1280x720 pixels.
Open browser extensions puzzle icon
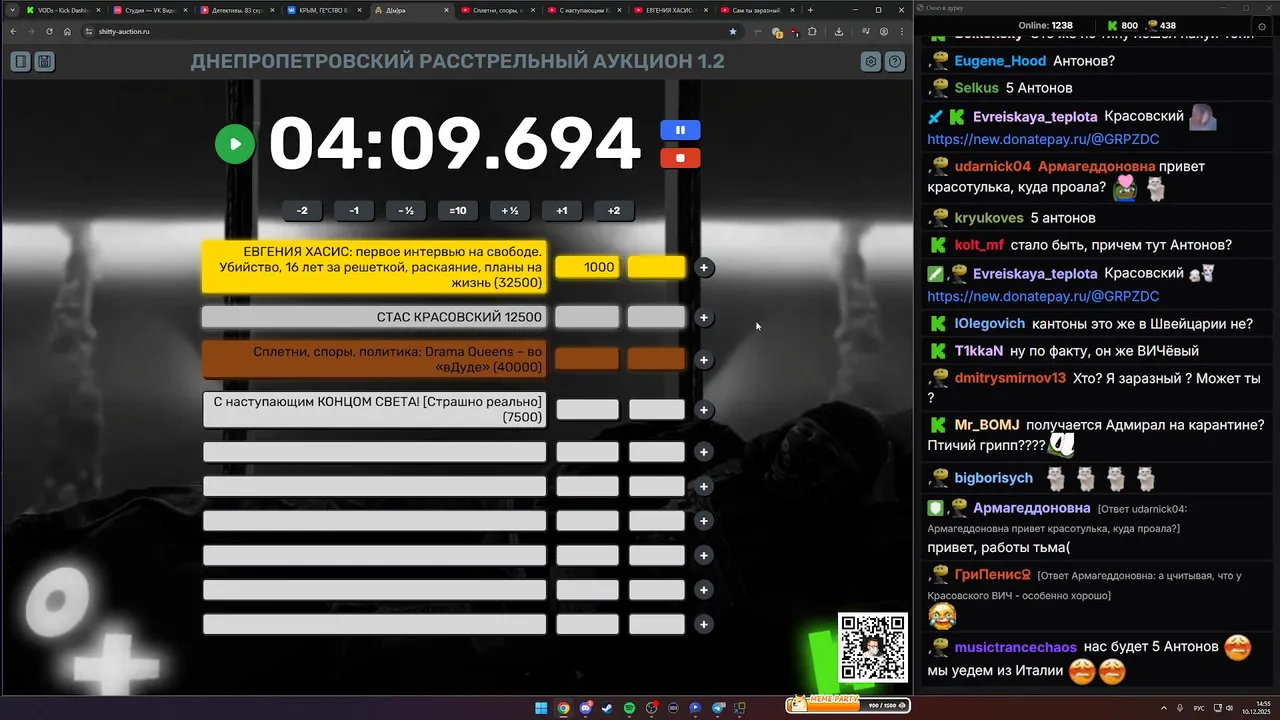coord(811,31)
